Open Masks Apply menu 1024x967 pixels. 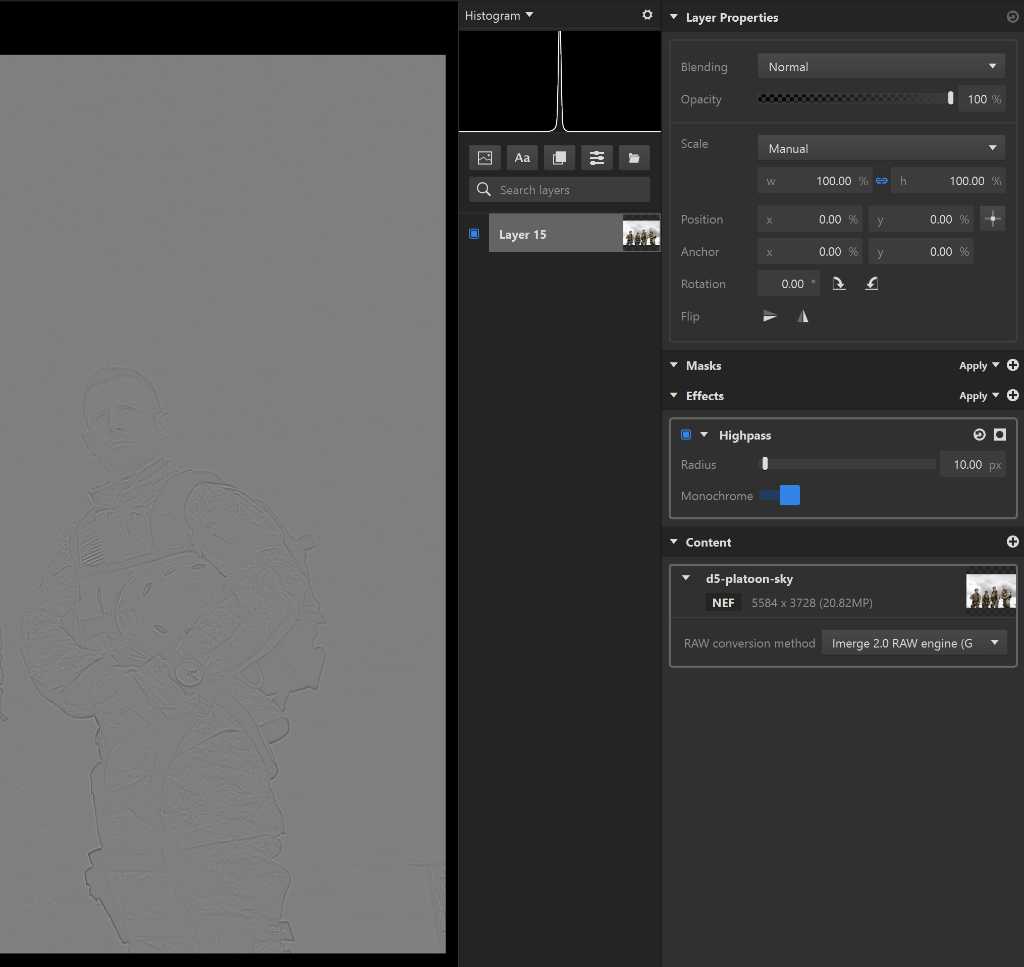[x=978, y=366]
